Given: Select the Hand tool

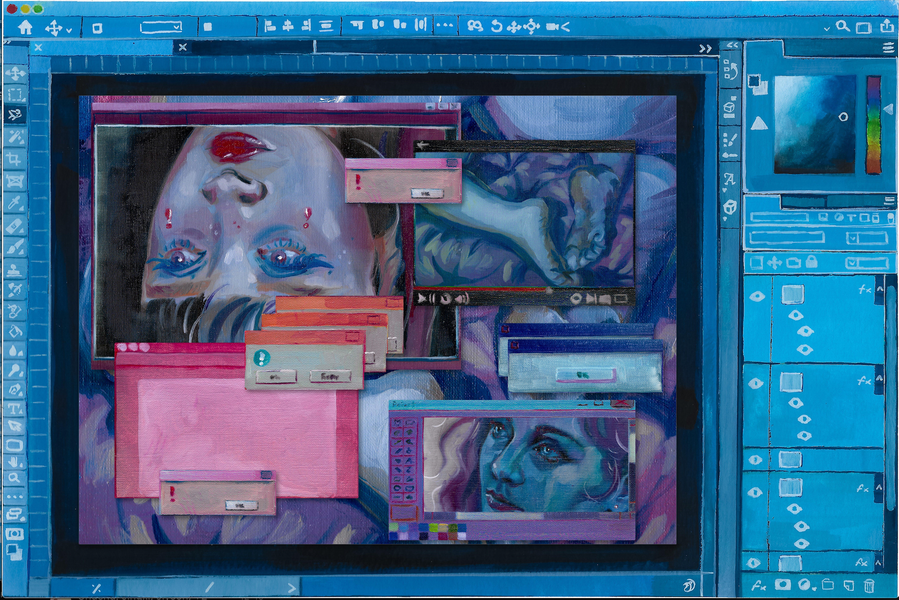Looking at the screenshot, I should point(15,462).
